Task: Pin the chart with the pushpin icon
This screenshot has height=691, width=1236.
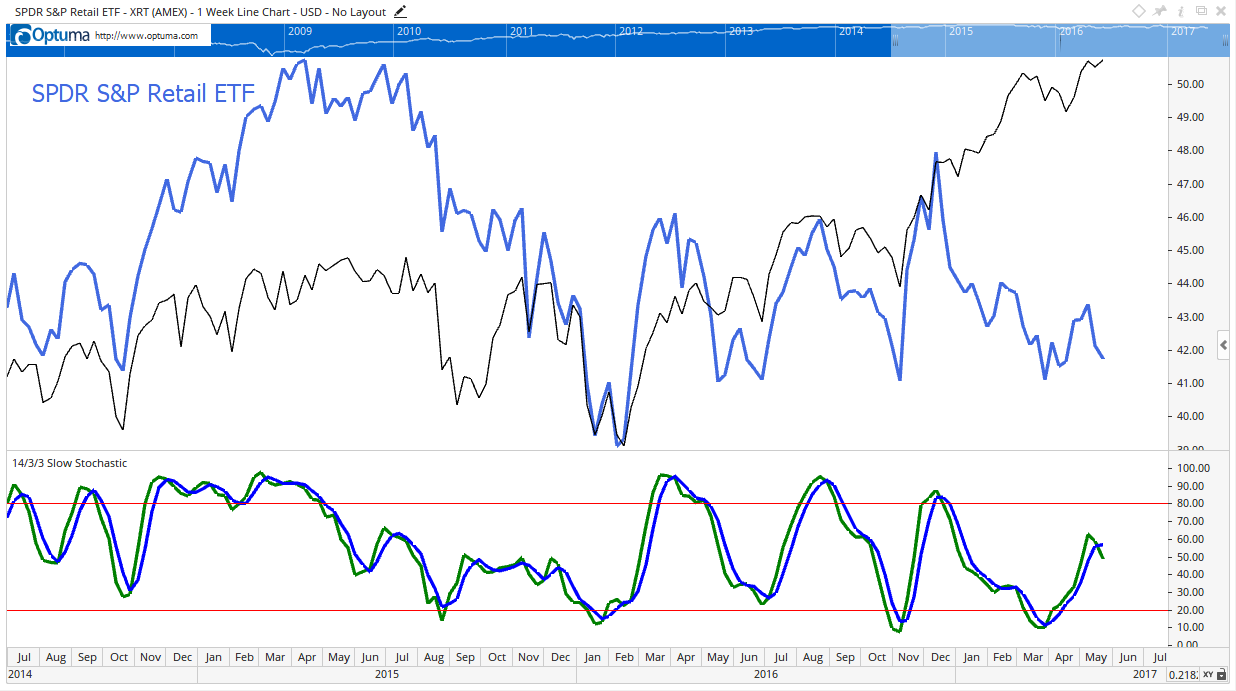Action: point(1160,11)
